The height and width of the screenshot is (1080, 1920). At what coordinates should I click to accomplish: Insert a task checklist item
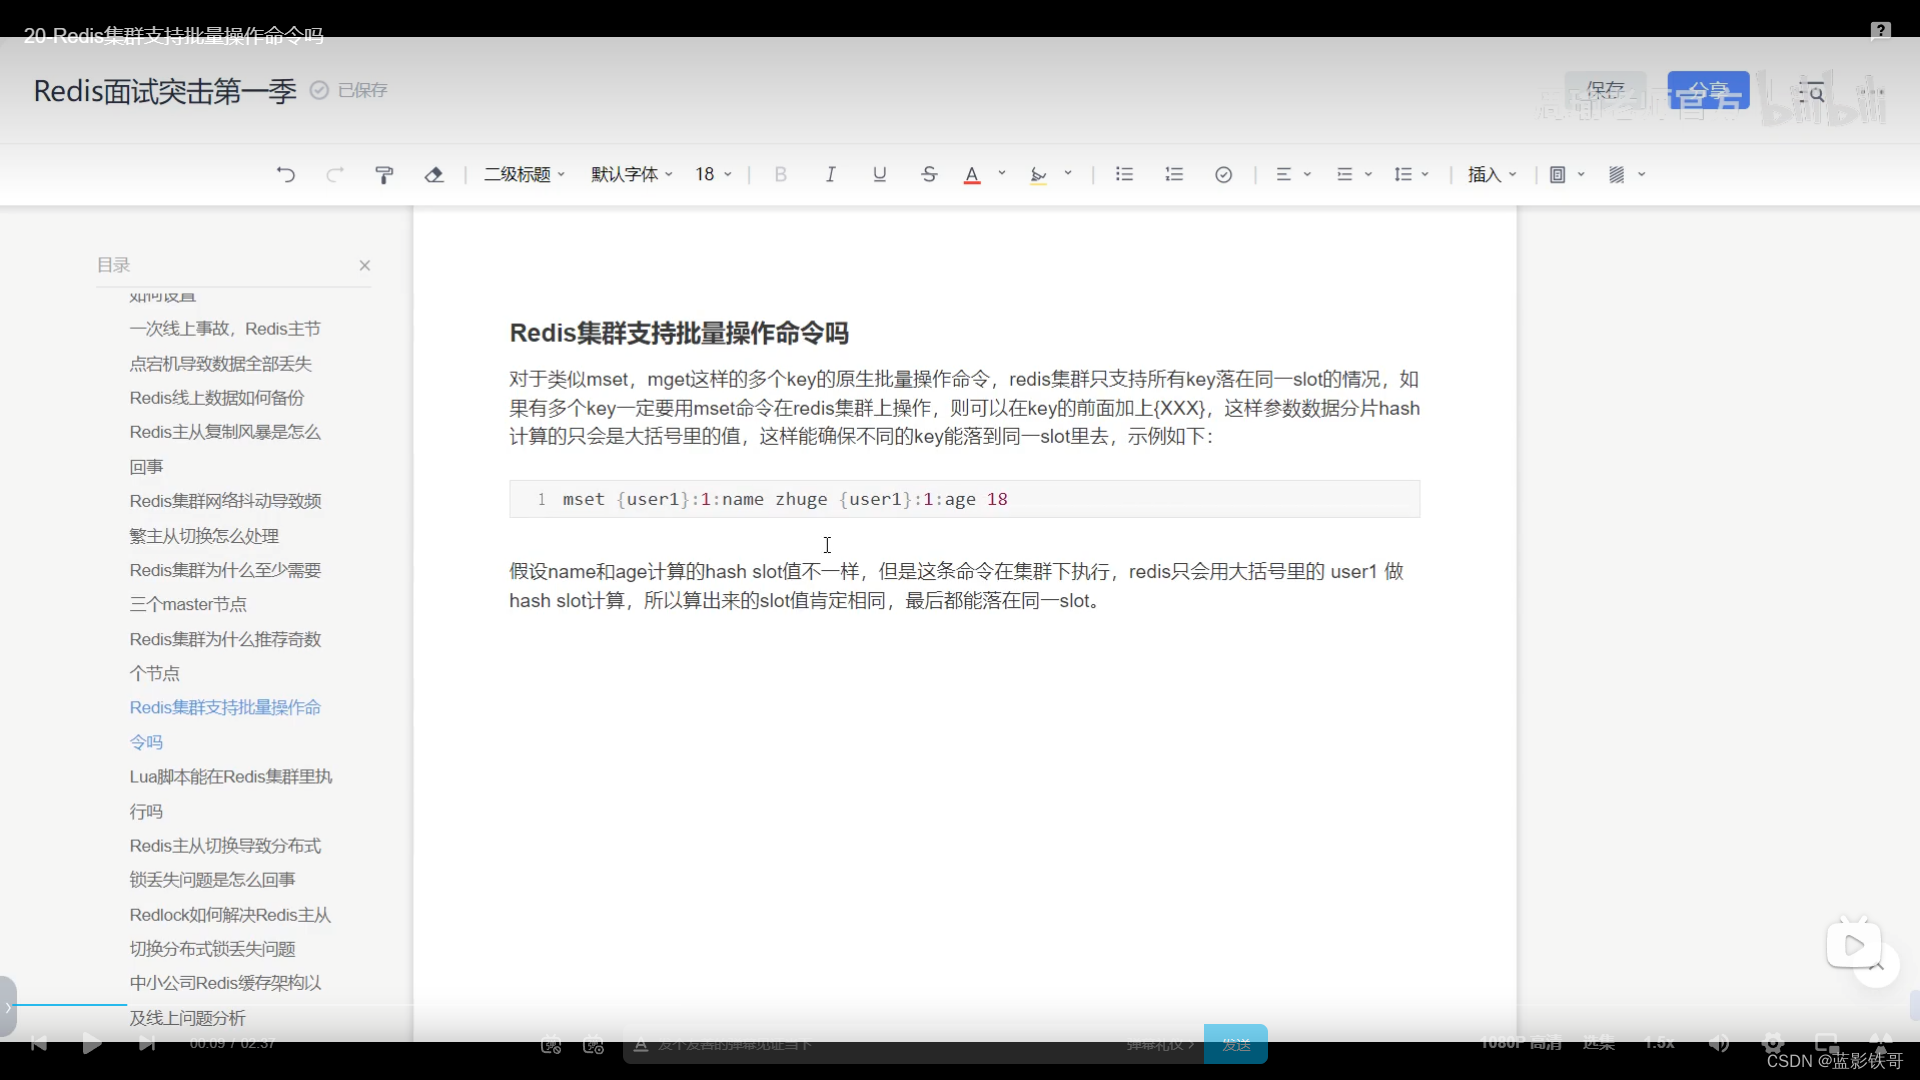pos(1223,175)
